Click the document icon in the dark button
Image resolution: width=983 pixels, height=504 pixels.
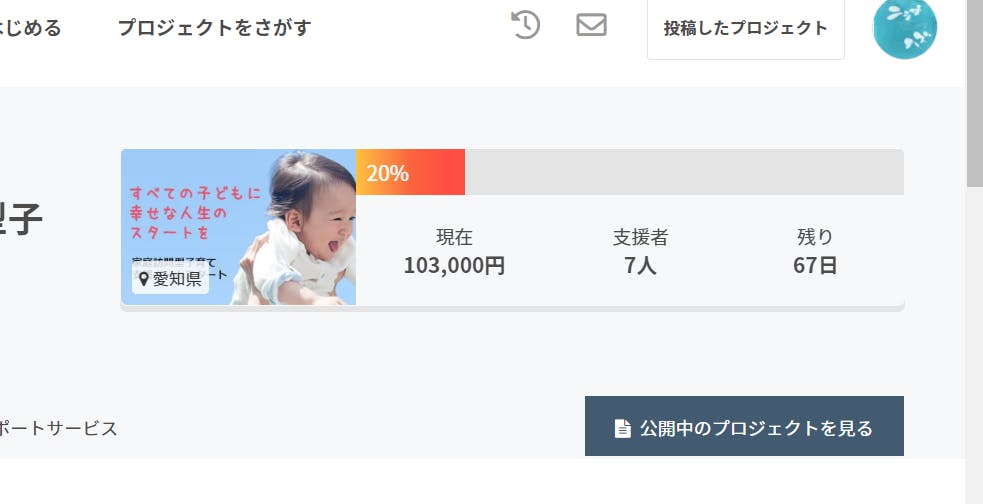tap(622, 428)
